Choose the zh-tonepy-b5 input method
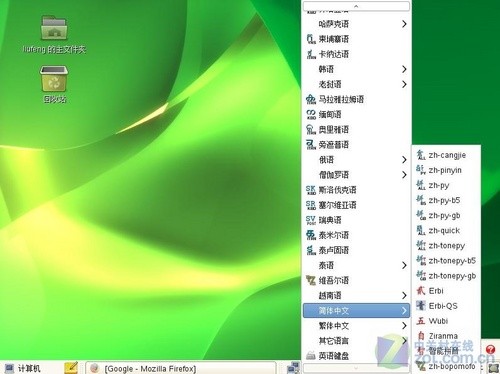The image size is (500, 374). click(446, 261)
